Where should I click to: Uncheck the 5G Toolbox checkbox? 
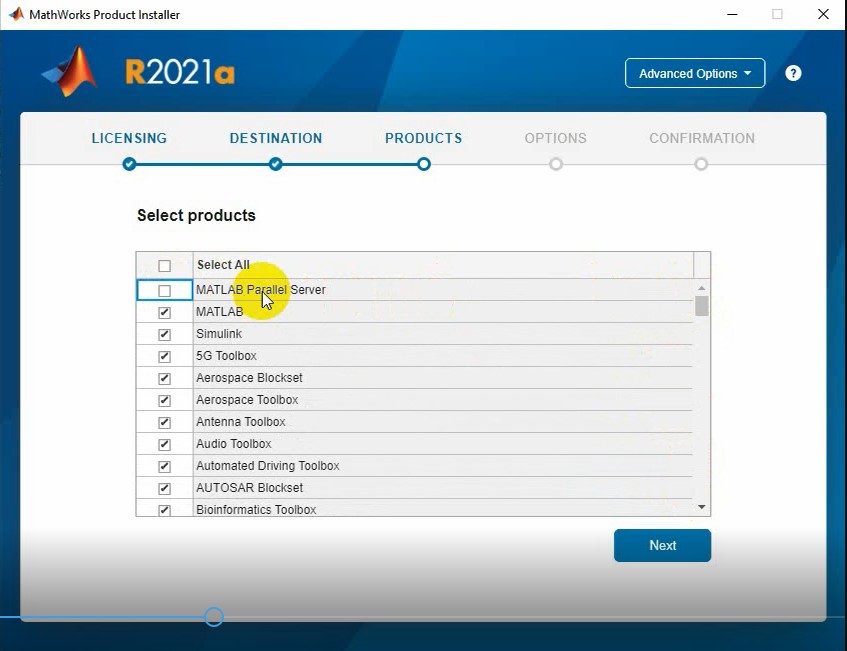pos(165,357)
